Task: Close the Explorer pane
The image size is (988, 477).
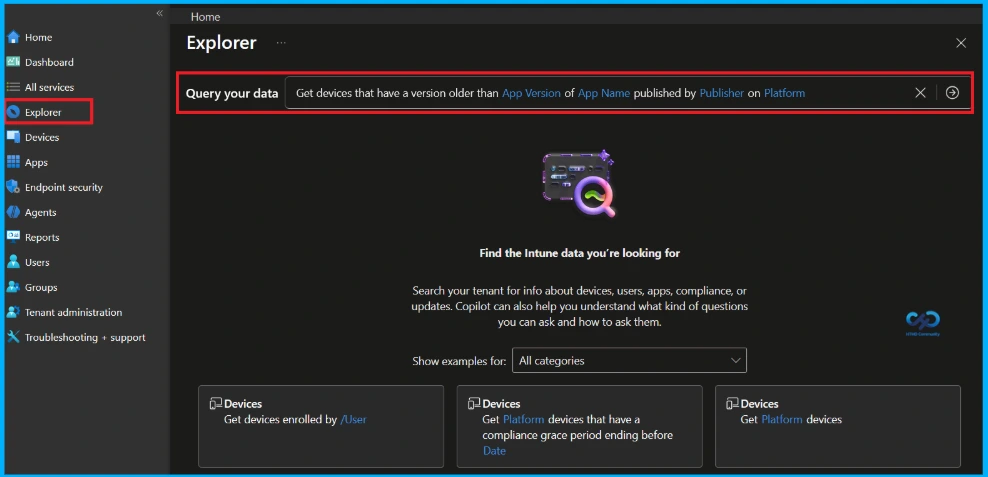Action: [961, 43]
